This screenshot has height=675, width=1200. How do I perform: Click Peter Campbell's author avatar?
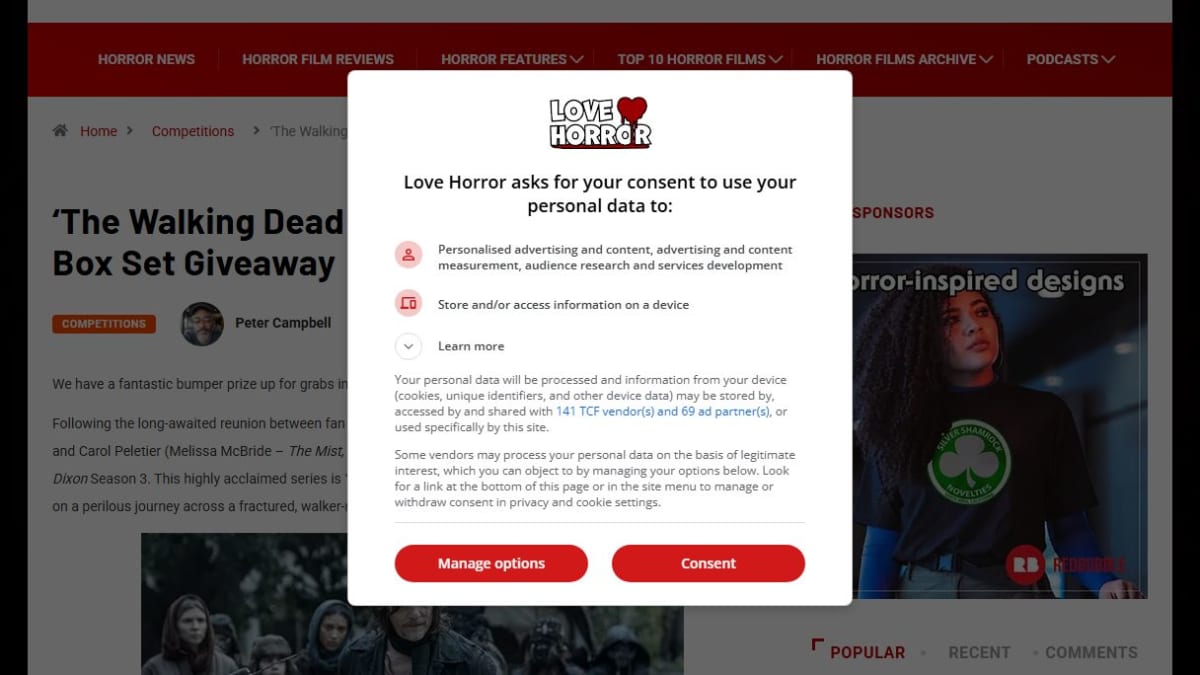[x=202, y=323]
